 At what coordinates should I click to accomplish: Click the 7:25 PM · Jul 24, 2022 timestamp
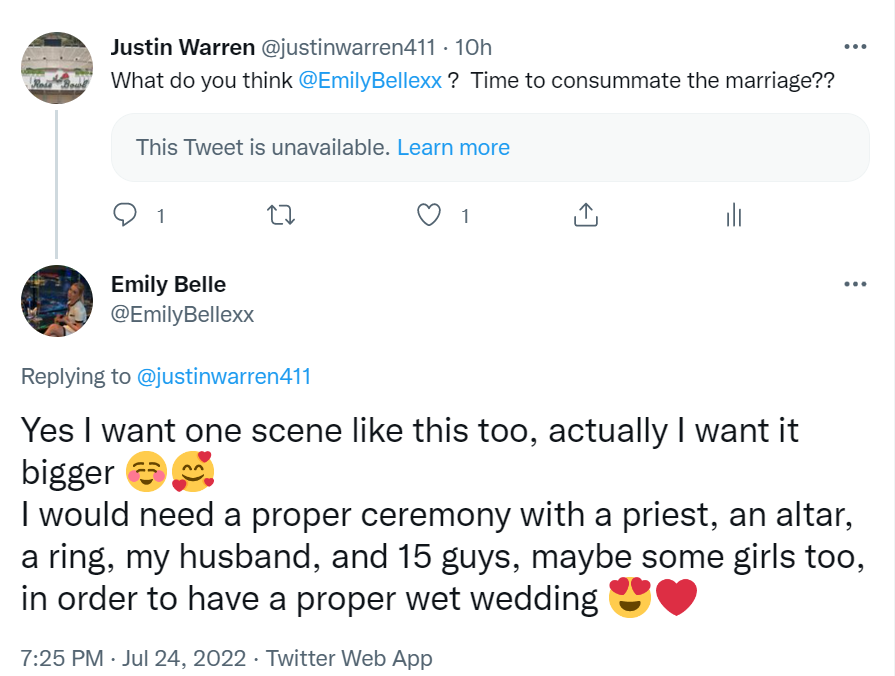click(133, 658)
